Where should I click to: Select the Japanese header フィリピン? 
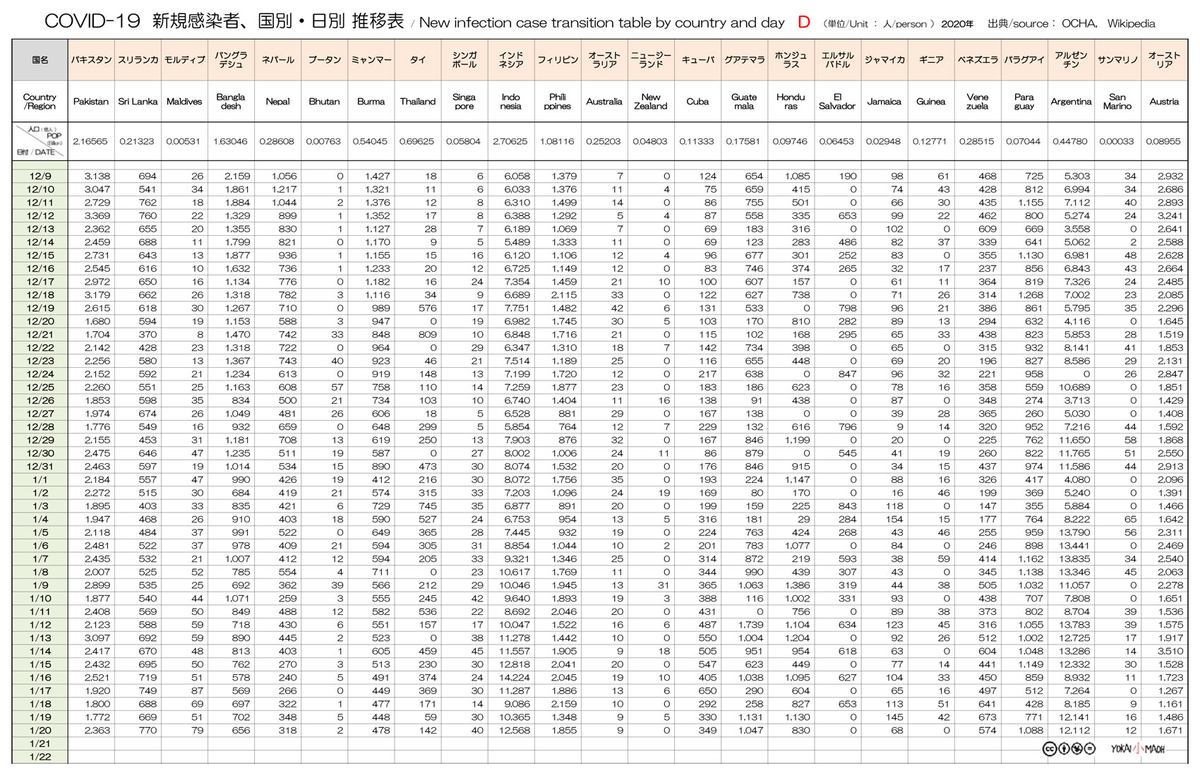point(557,61)
